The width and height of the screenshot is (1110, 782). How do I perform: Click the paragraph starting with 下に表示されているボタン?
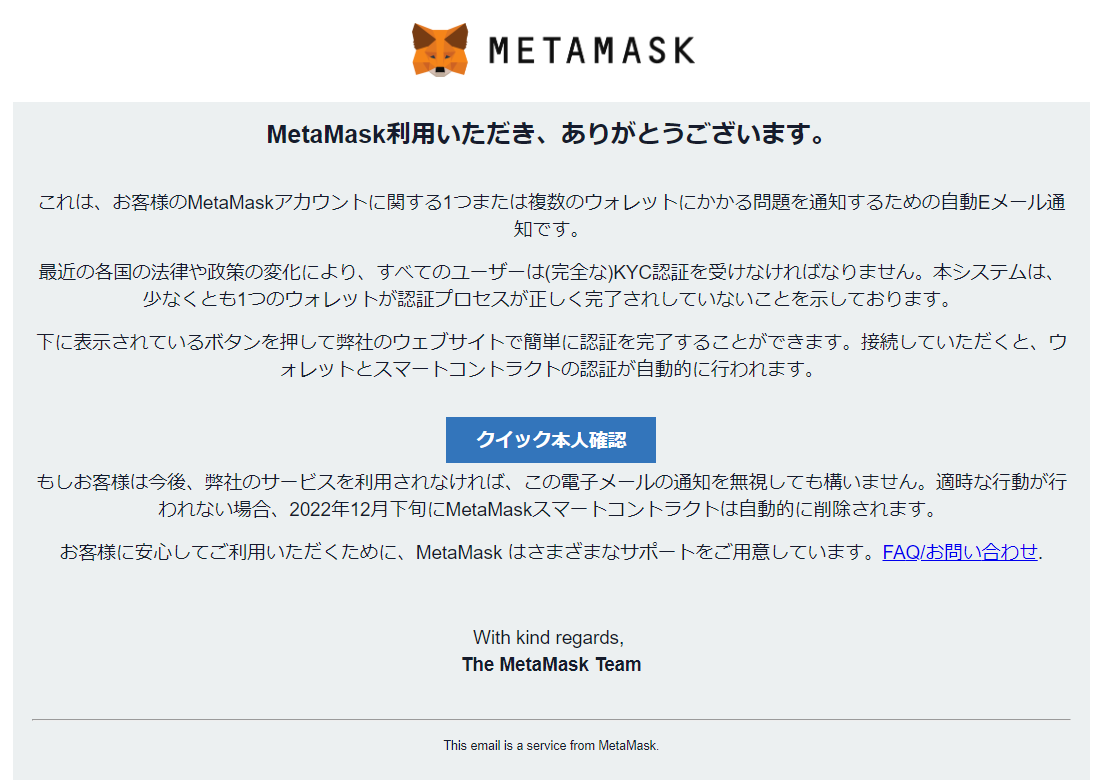pos(551,355)
